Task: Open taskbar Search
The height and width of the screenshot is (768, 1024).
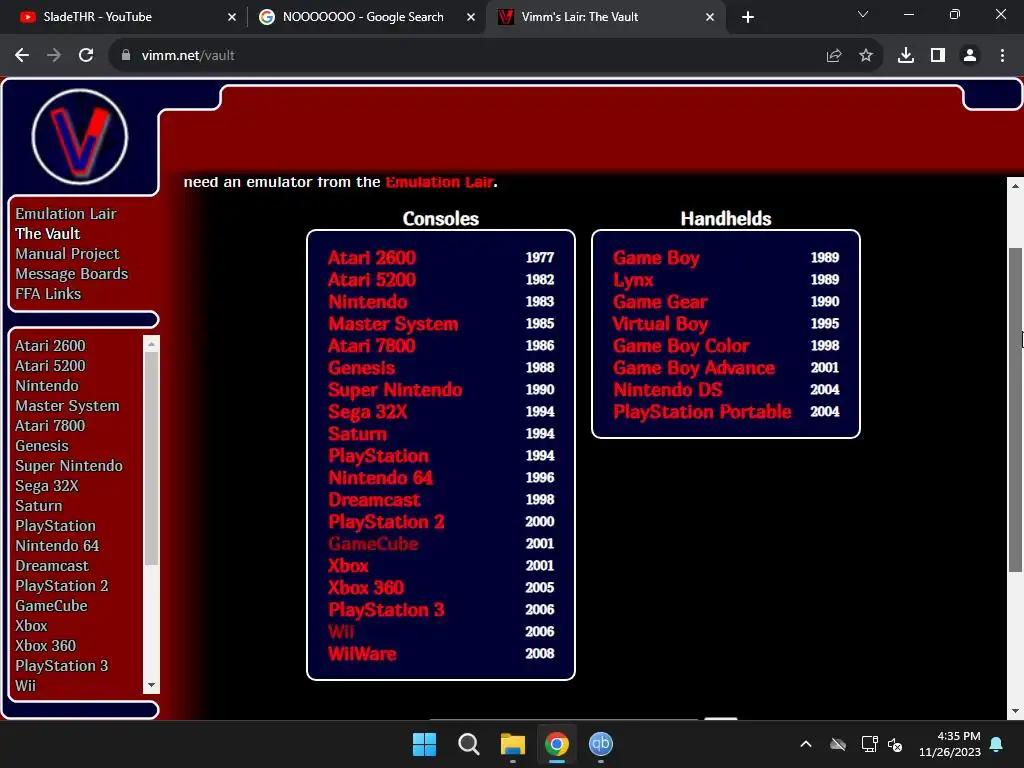Action: pos(469,744)
